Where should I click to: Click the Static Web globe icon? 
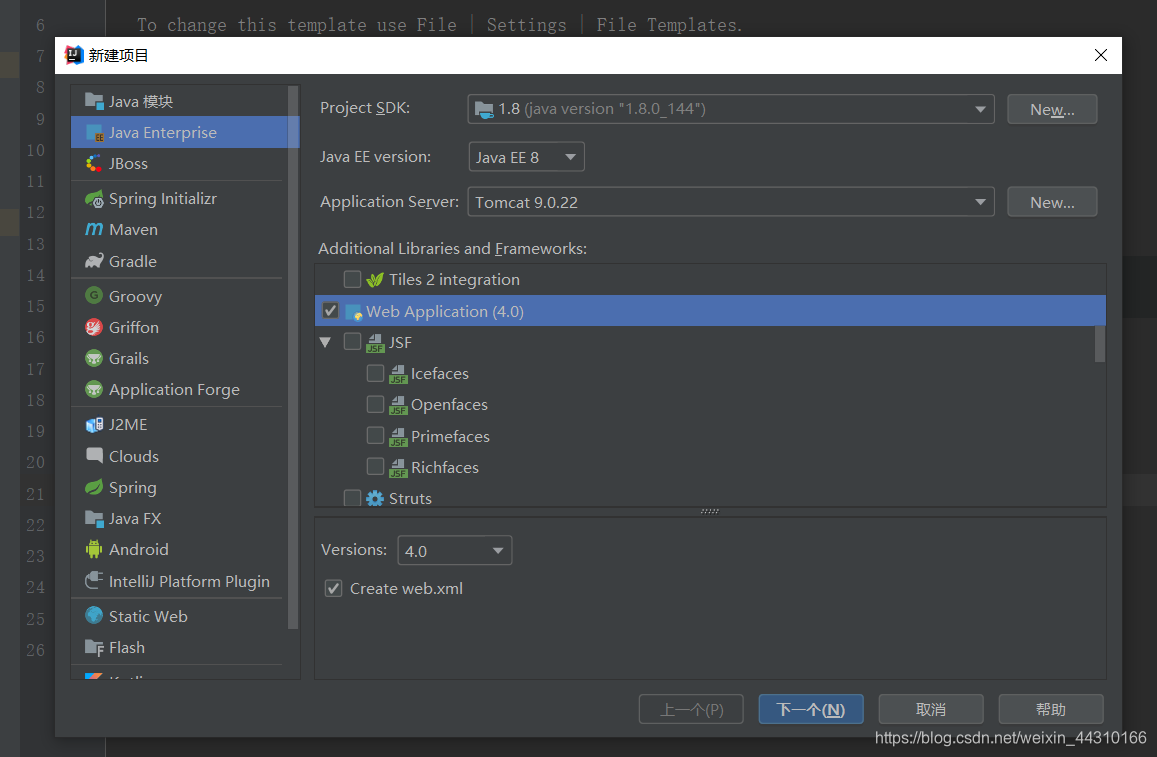click(94, 615)
